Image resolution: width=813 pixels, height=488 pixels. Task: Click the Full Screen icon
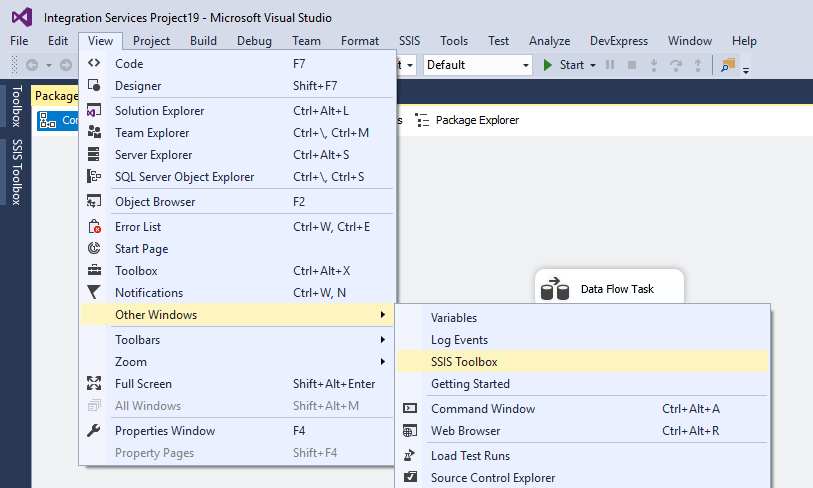point(94,383)
